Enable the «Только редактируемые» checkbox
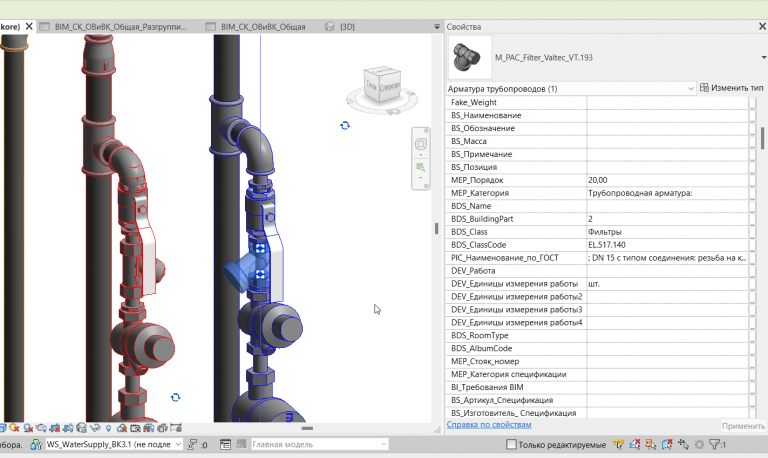768x458 pixels. pos(511,444)
